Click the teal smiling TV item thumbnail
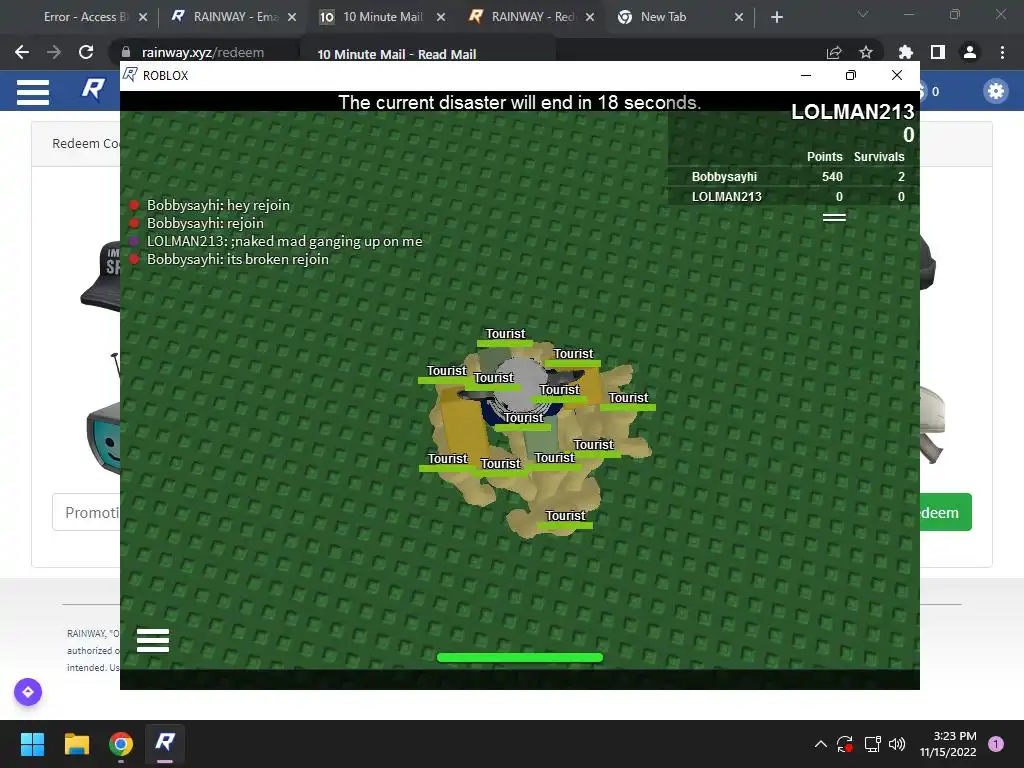Image resolution: width=1024 pixels, height=768 pixels. (x=103, y=438)
